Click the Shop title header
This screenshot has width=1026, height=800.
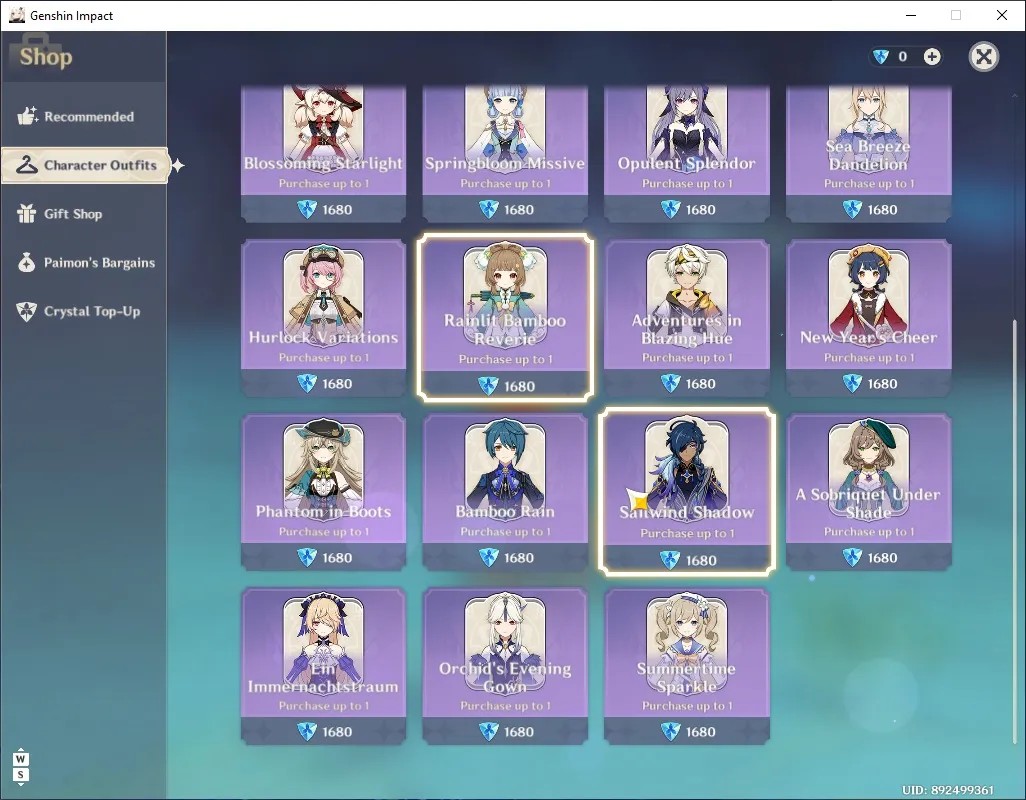[46, 57]
